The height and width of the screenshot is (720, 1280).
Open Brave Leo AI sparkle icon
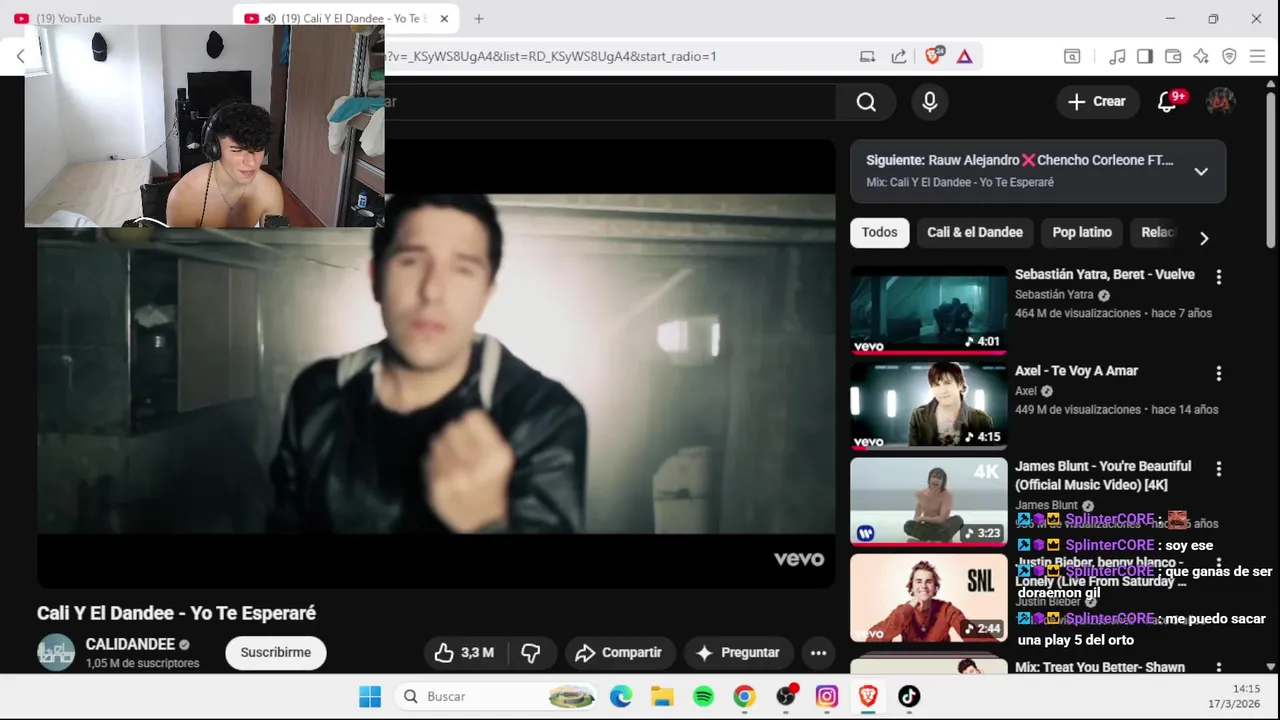(x=1201, y=57)
